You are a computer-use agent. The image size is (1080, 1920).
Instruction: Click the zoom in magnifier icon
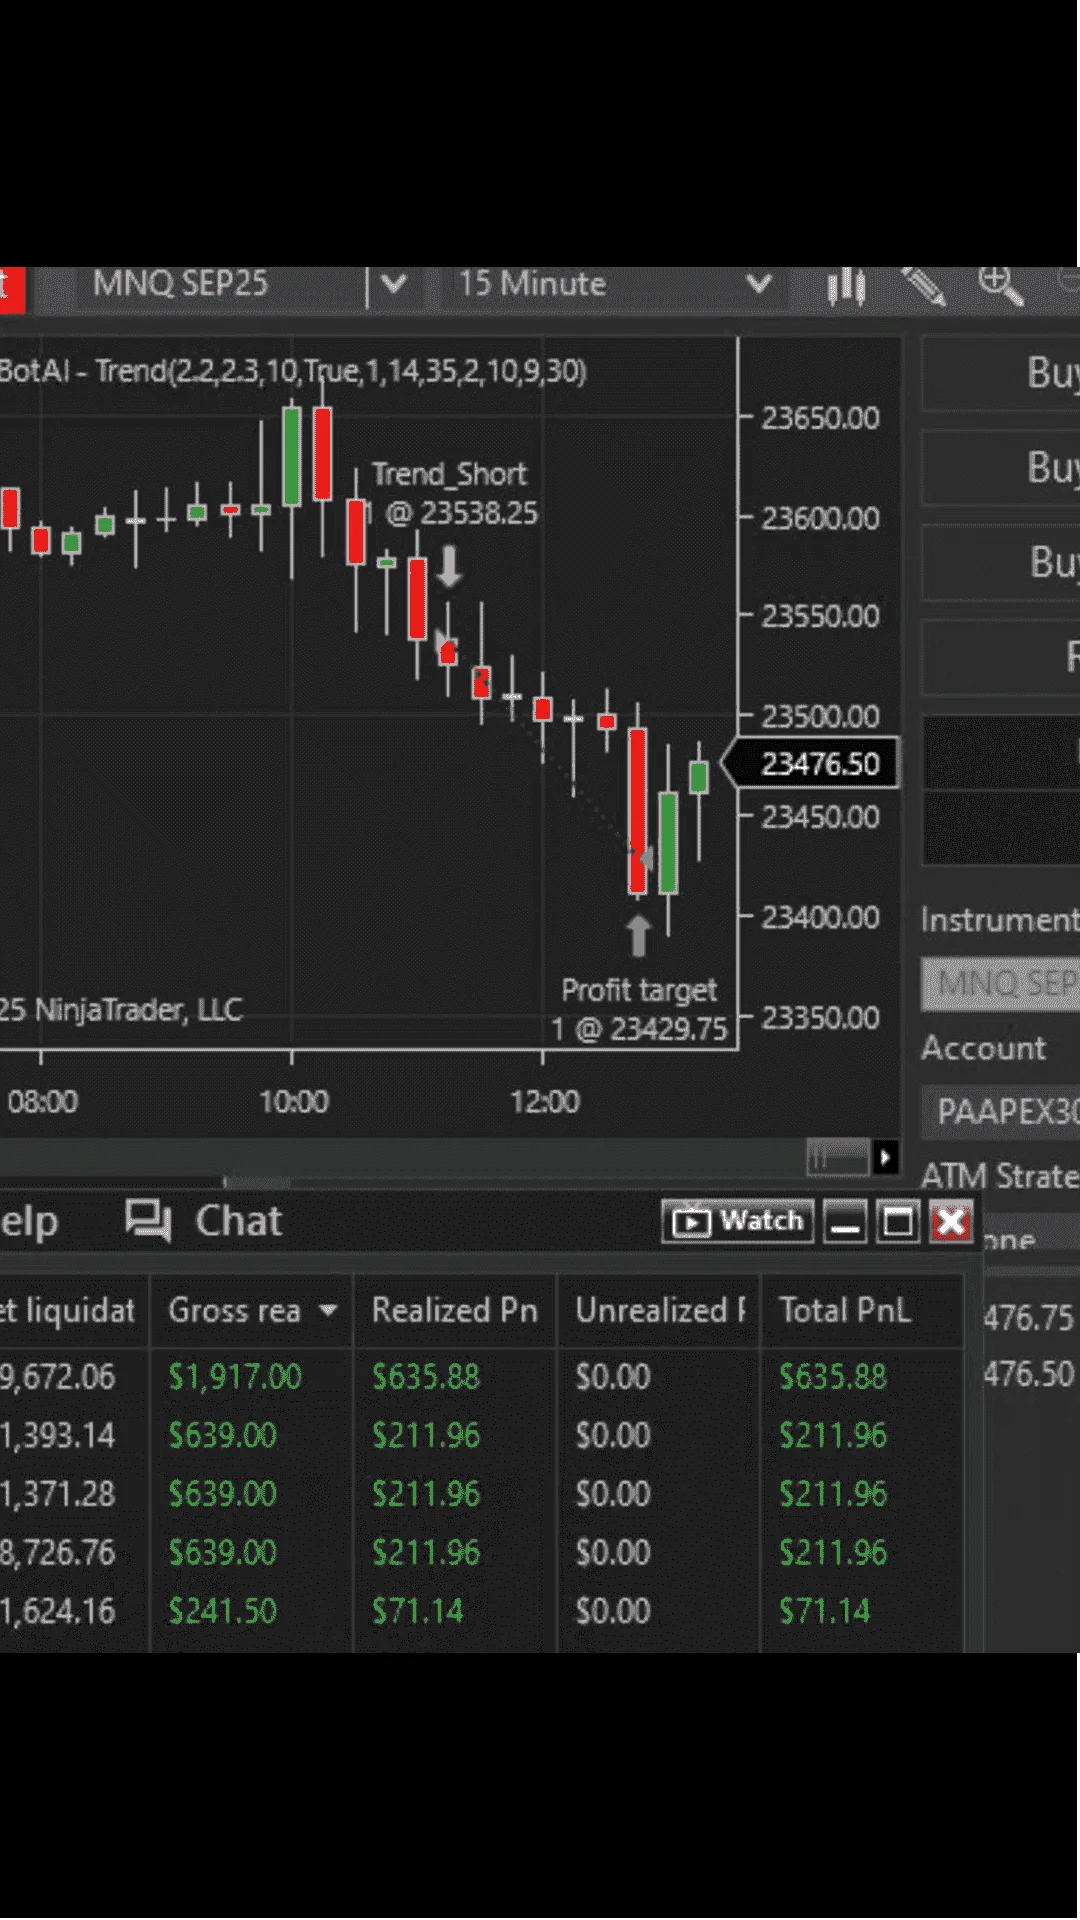click(x=1000, y=286)
